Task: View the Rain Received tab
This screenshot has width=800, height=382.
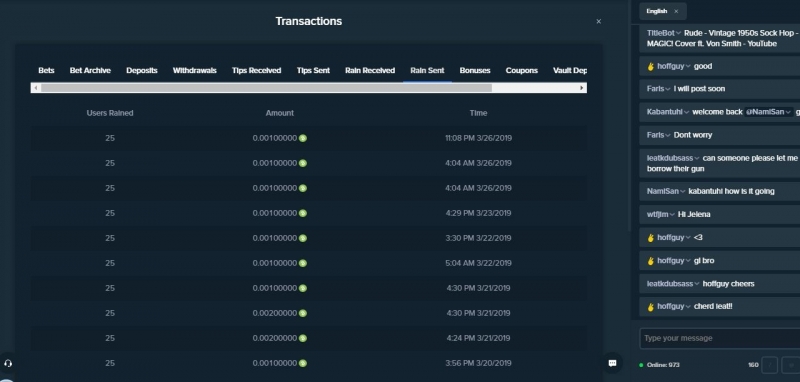Action: click(x=370, y=70)
